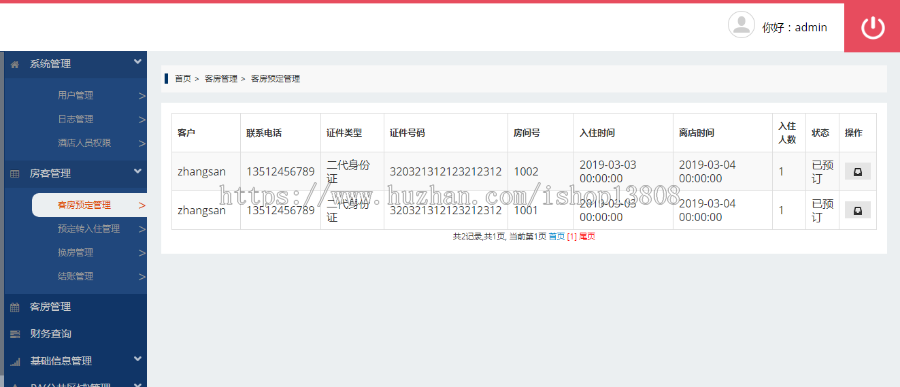Collapse the 系统管理 menu chevron
Image resolution: width=900 pixels, height=387 pixels.
coord(137,62)
